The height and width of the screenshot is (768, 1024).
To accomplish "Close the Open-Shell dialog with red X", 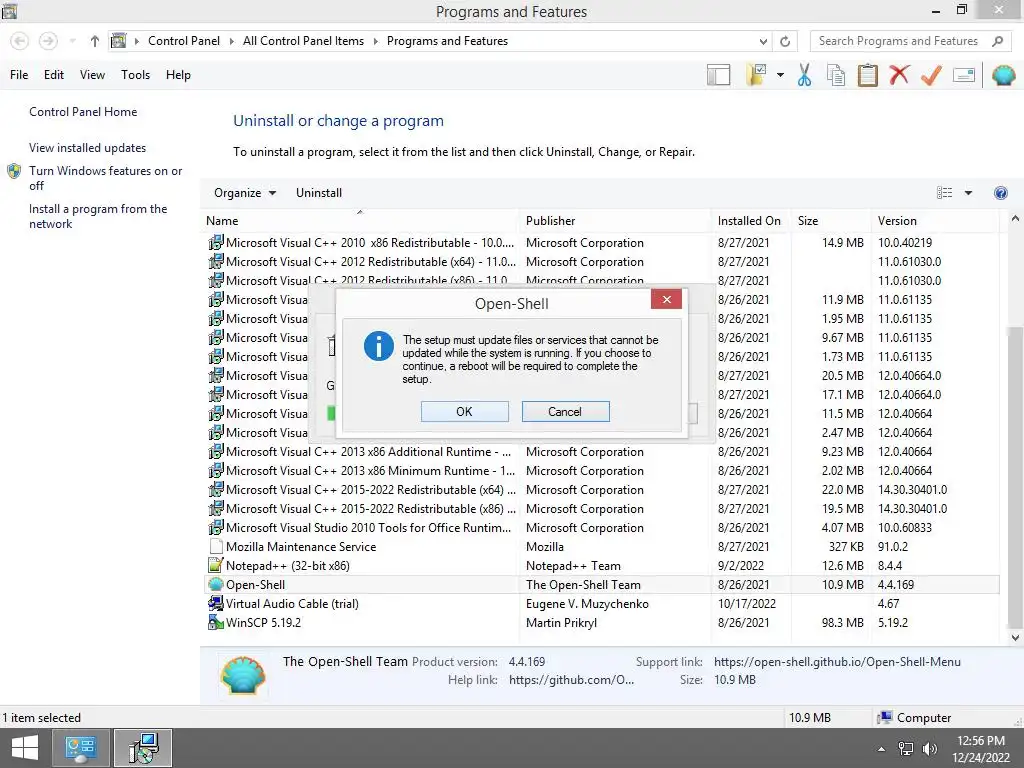I will pos(666,299).
